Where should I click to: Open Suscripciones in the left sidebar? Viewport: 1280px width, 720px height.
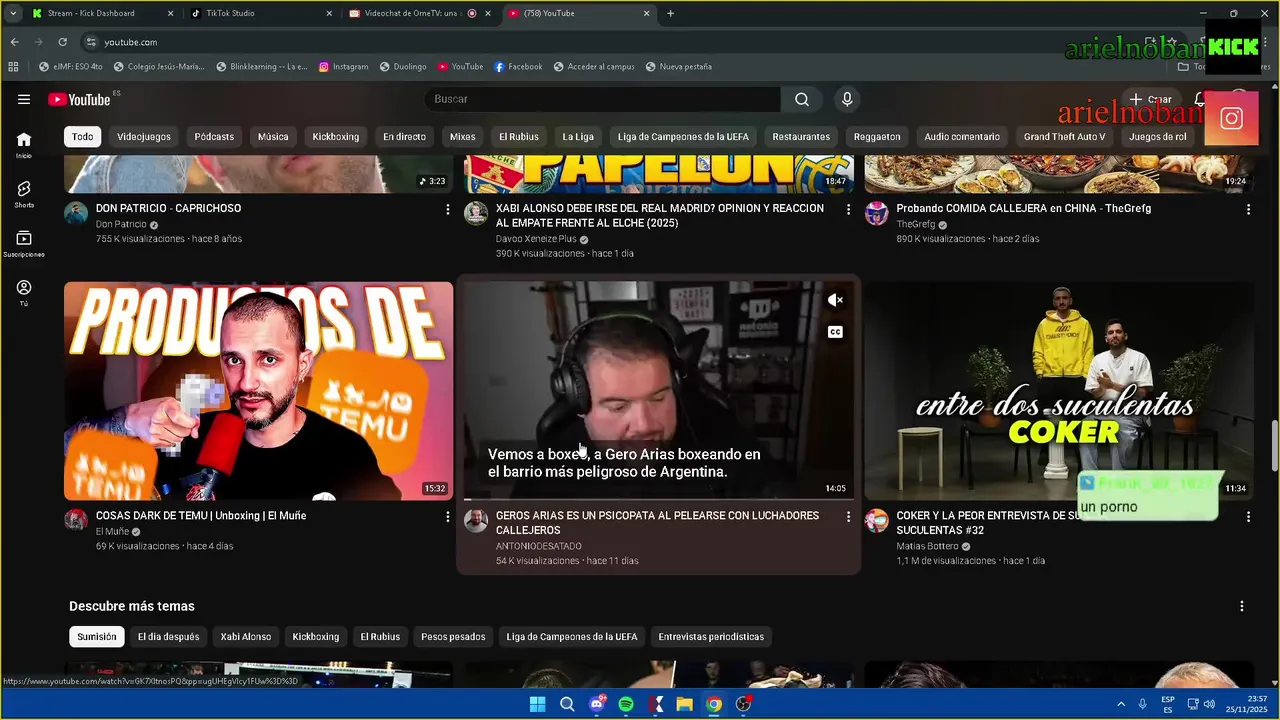[24, 244]
